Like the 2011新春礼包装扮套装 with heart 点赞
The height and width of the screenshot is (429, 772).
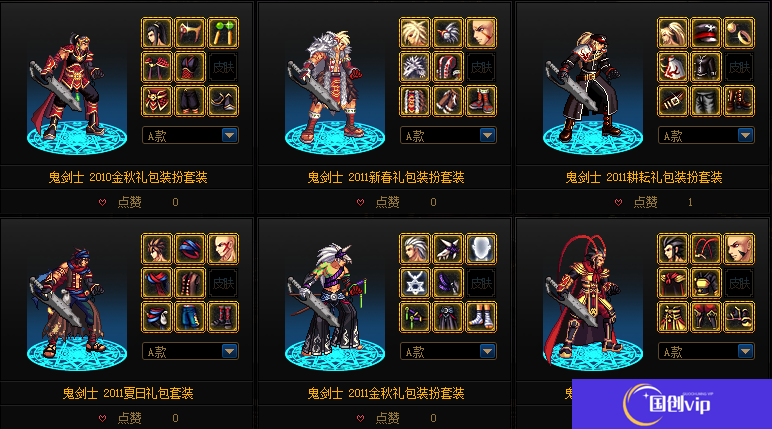click(378, 202)
